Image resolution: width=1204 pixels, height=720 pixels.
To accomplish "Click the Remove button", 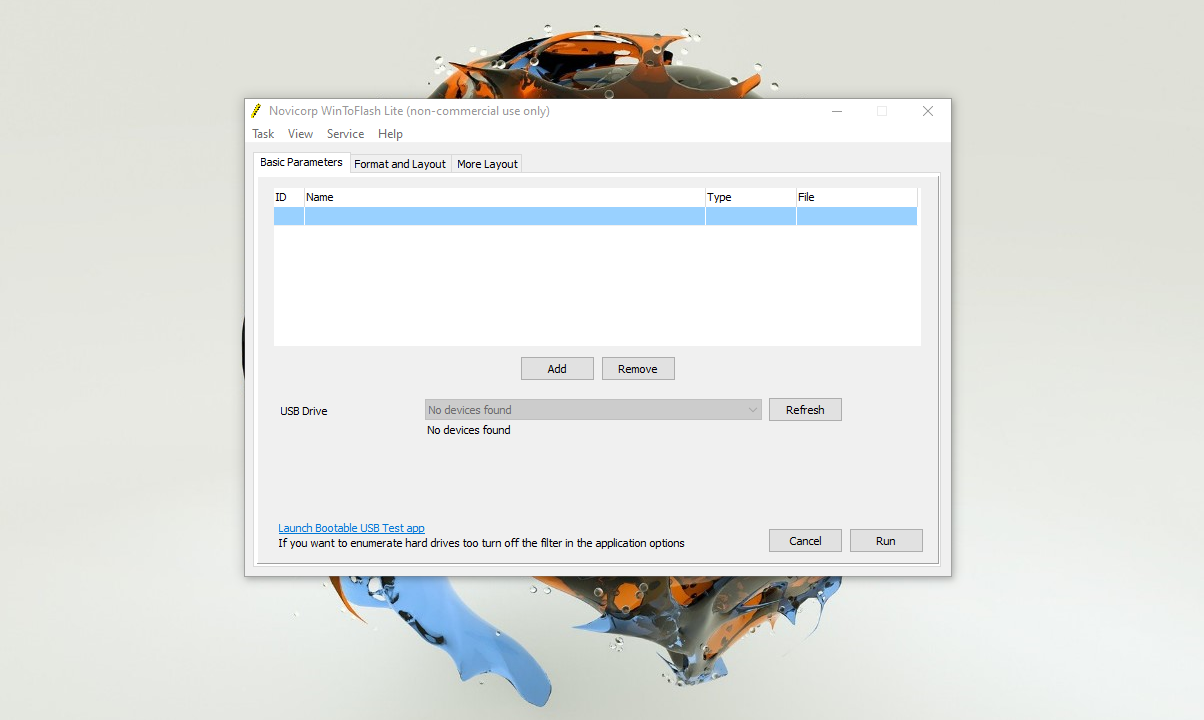I will [x=638, y=369].
